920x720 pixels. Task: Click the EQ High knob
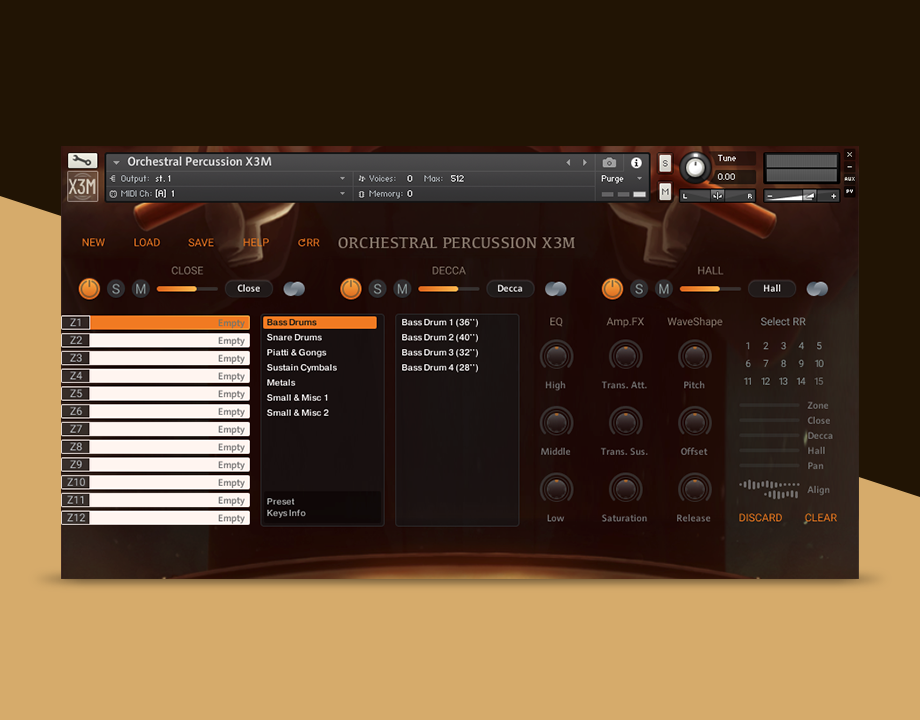click(556, 356)
